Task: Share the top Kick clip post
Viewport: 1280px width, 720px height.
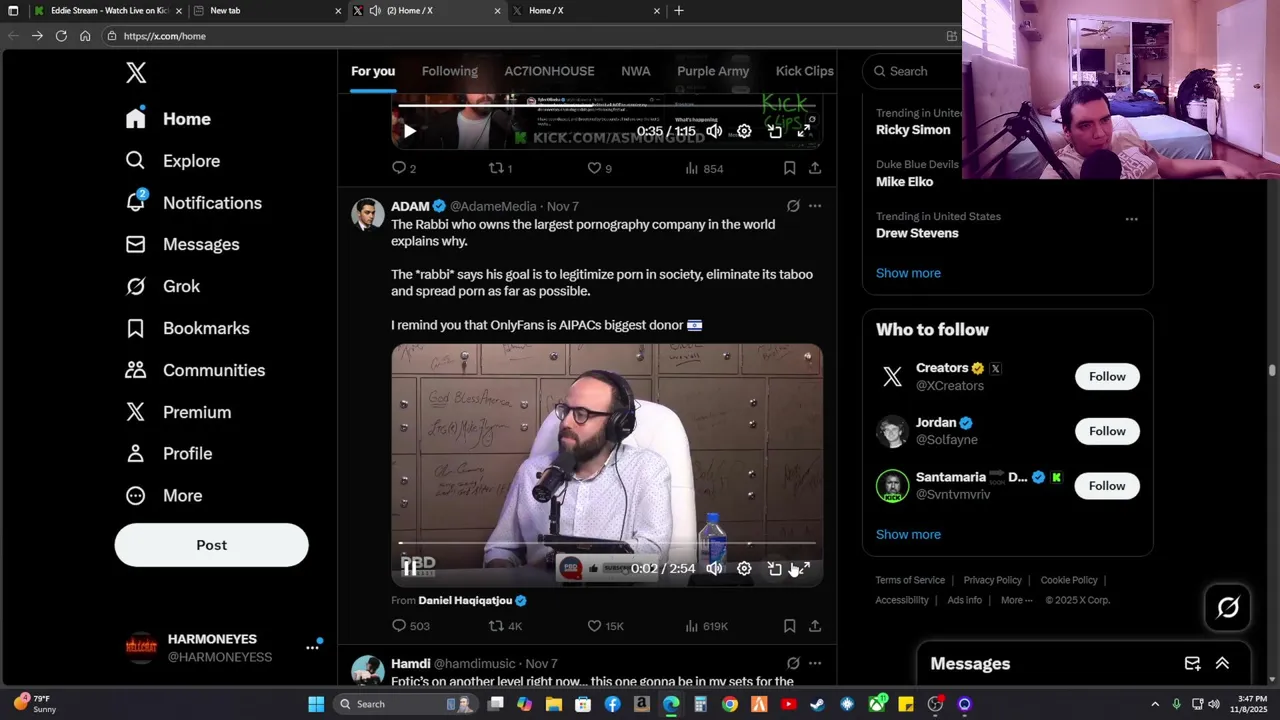Action: 815,168
